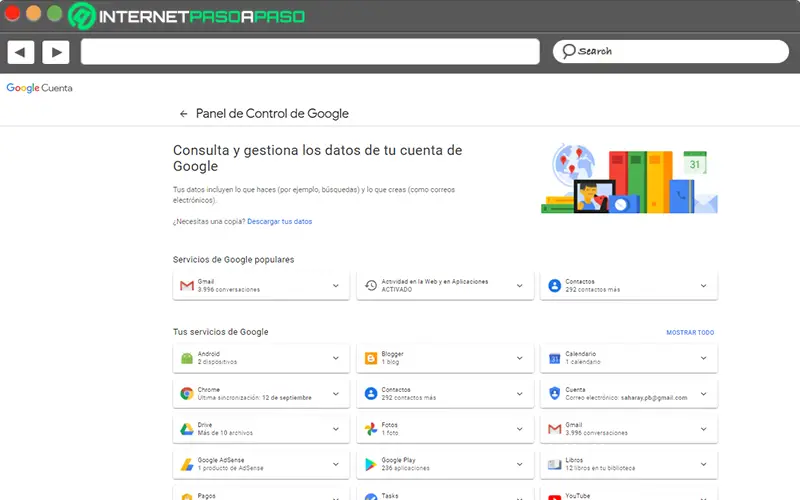Image resolution: width=800 pixels, height=500 pixels.
Task: Click MOSTRAR TODO to show all services
Action: [690, 332]
